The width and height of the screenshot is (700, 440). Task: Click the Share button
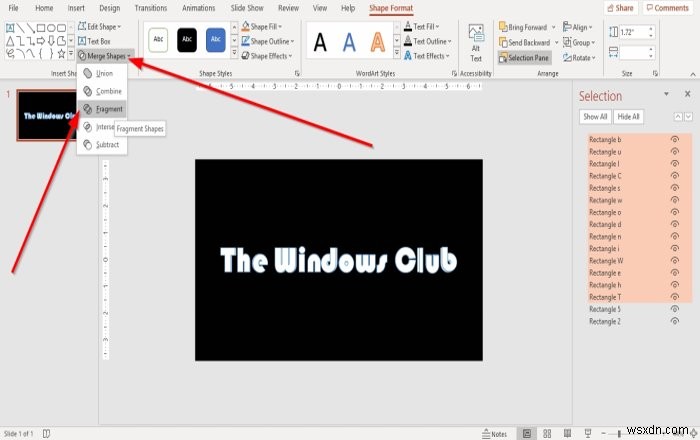[x=621, y=8]
